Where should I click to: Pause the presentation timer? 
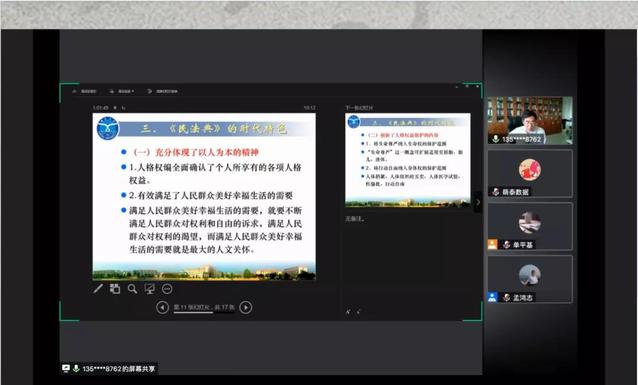click(115, 108)
